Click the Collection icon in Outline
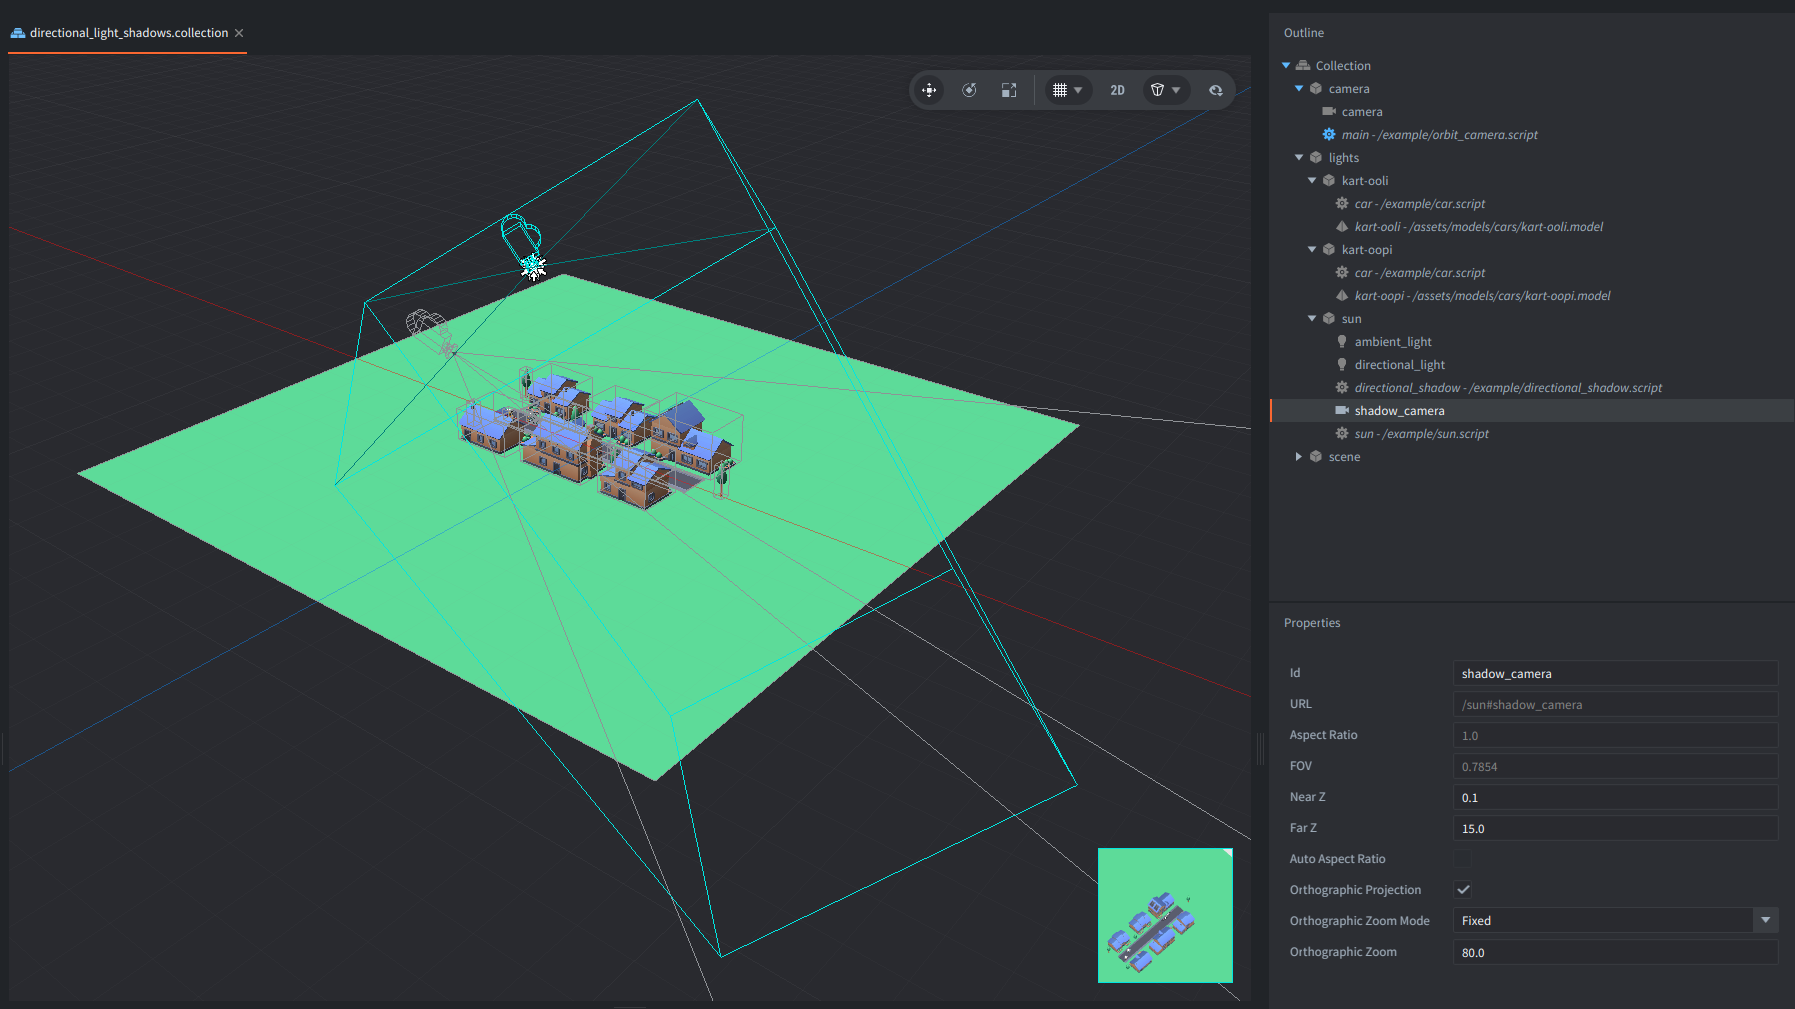This screenshot has height=1009, width=1795. click(x=1303, y=66)
